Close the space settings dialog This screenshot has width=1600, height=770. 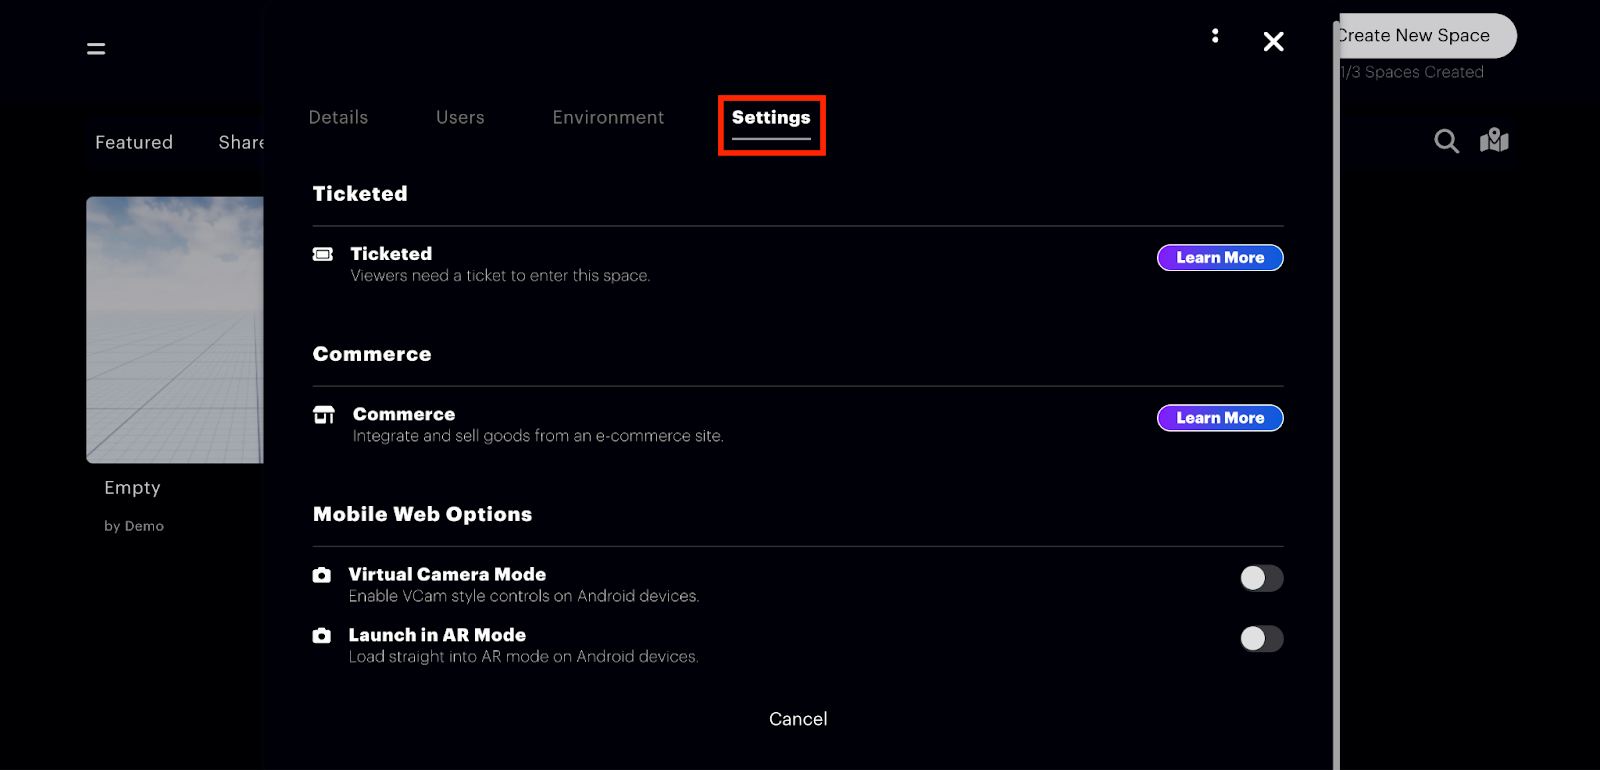coord(1273,41)
